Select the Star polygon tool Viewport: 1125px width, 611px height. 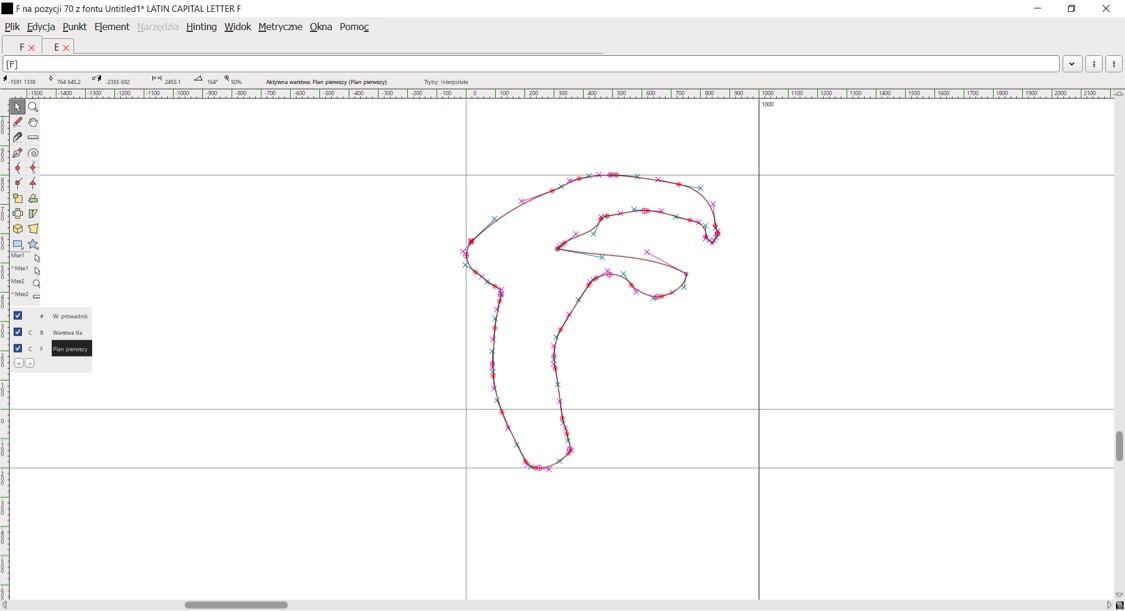33,245
